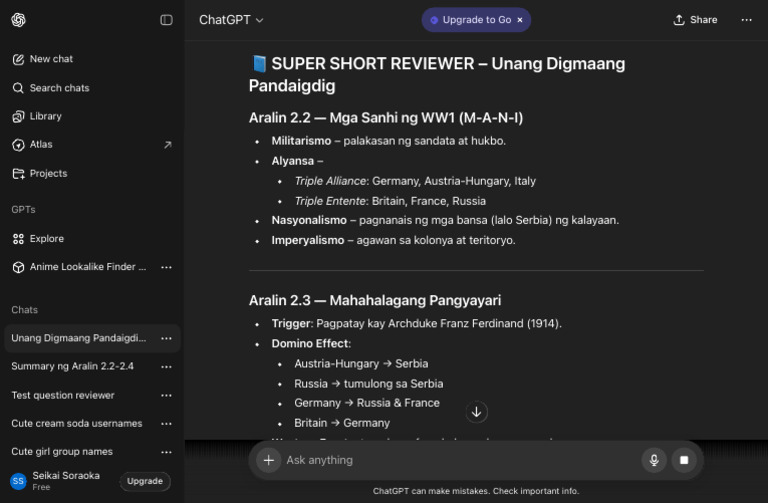Click the Free plan label
The height and width of the screenshot is (503, 768).
[41, 487]
